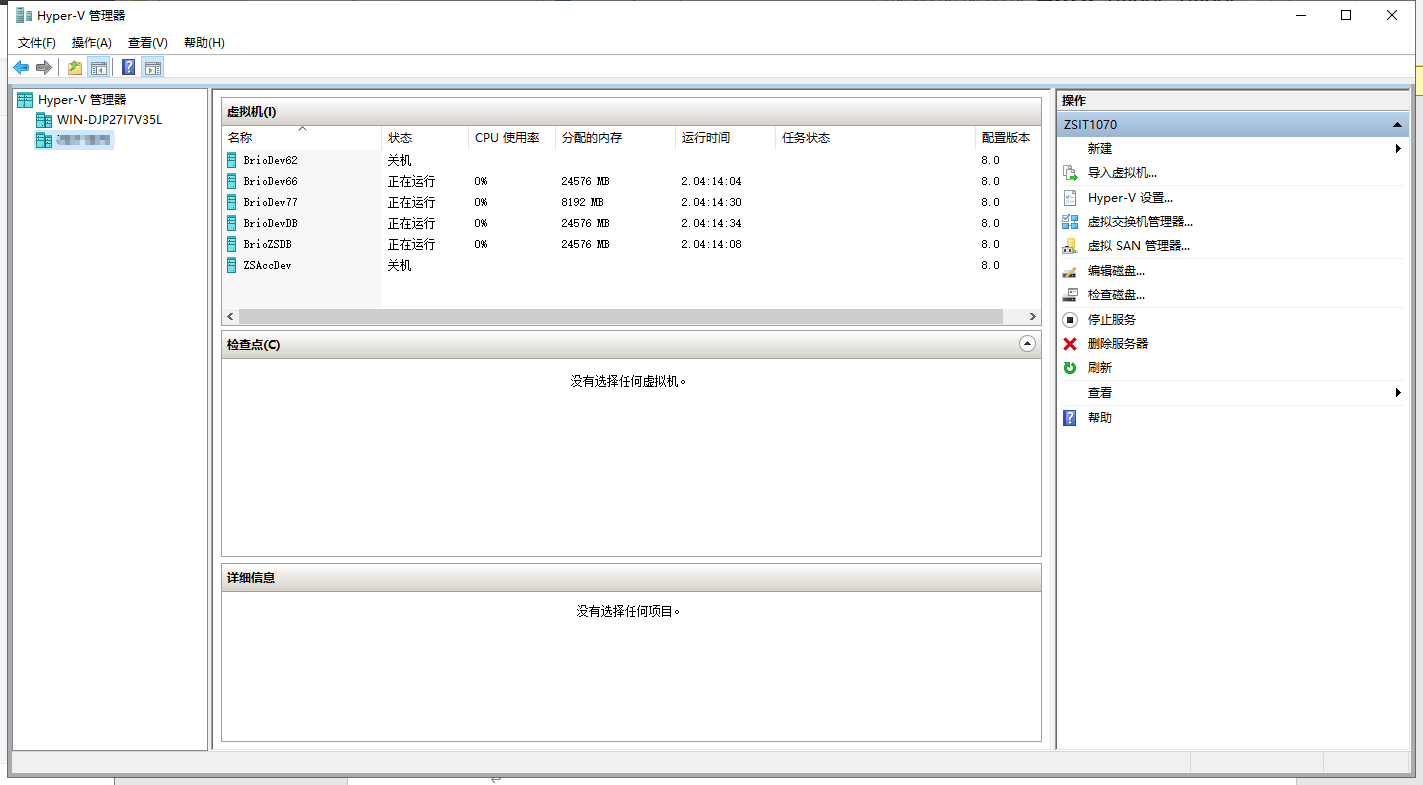Select the WIN-DJP27I7V35L tree node

coord(109,120)
